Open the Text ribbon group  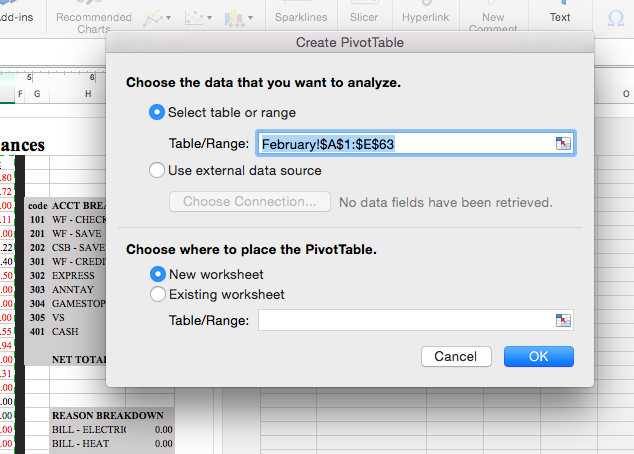coord(560,17)
